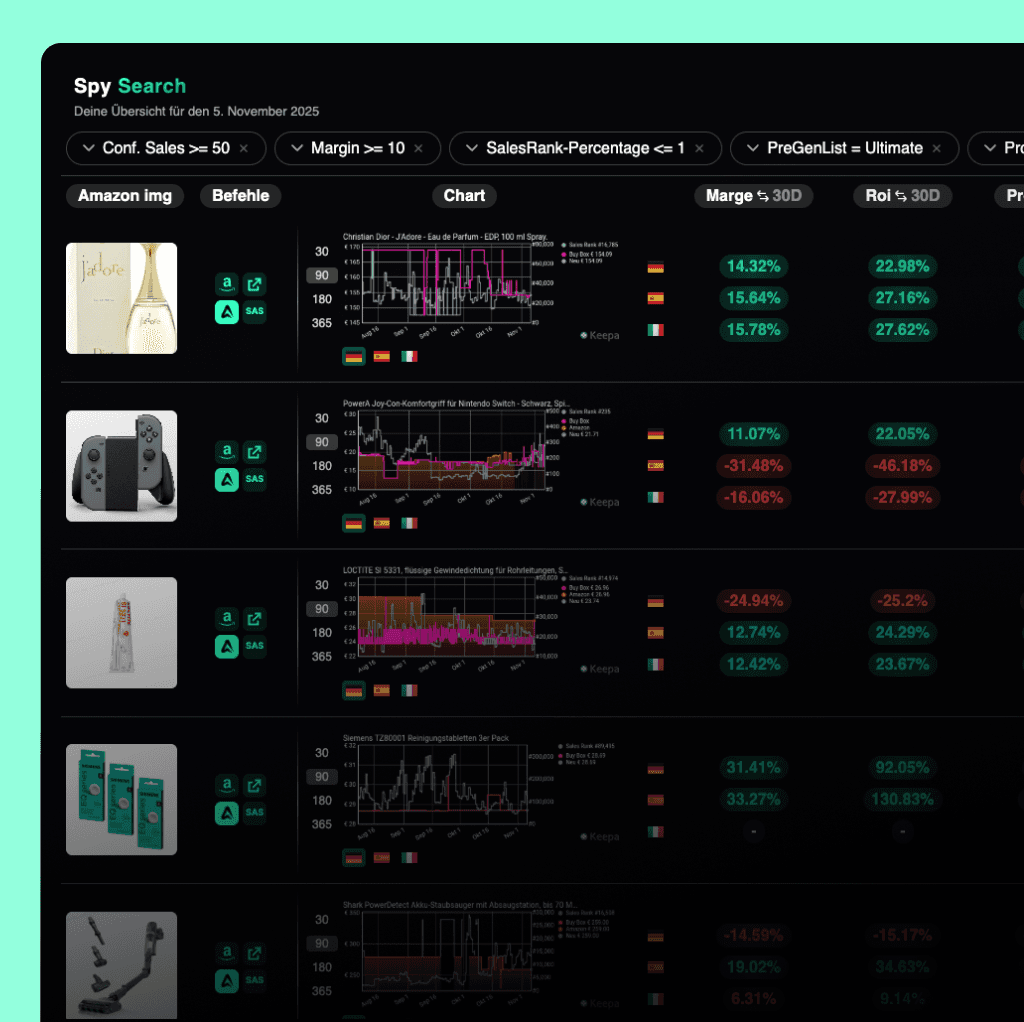This screenshot has height=1022, width=1024.
Task: Remove the SalesRank-Percentage filter
Action: click(699, 149)
